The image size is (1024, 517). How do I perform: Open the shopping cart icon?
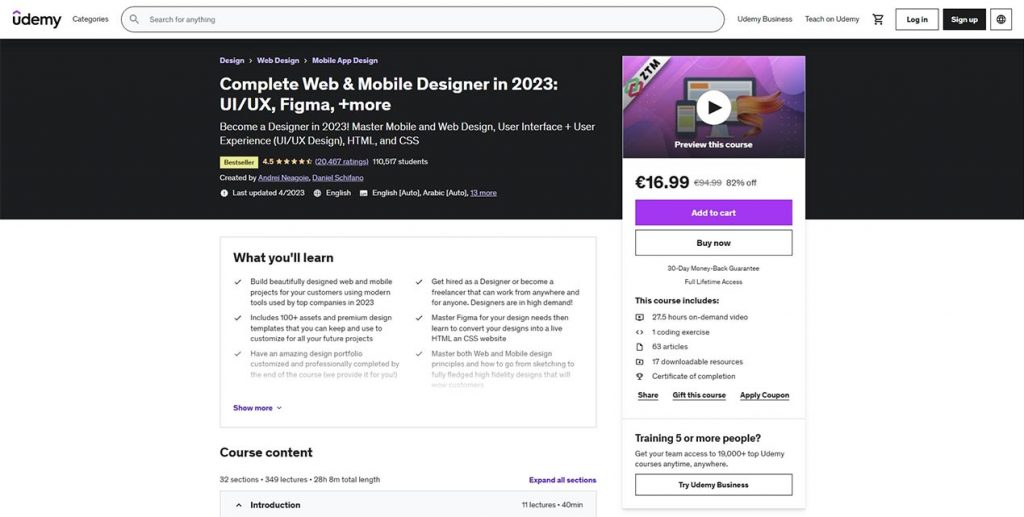coord(878,20)
